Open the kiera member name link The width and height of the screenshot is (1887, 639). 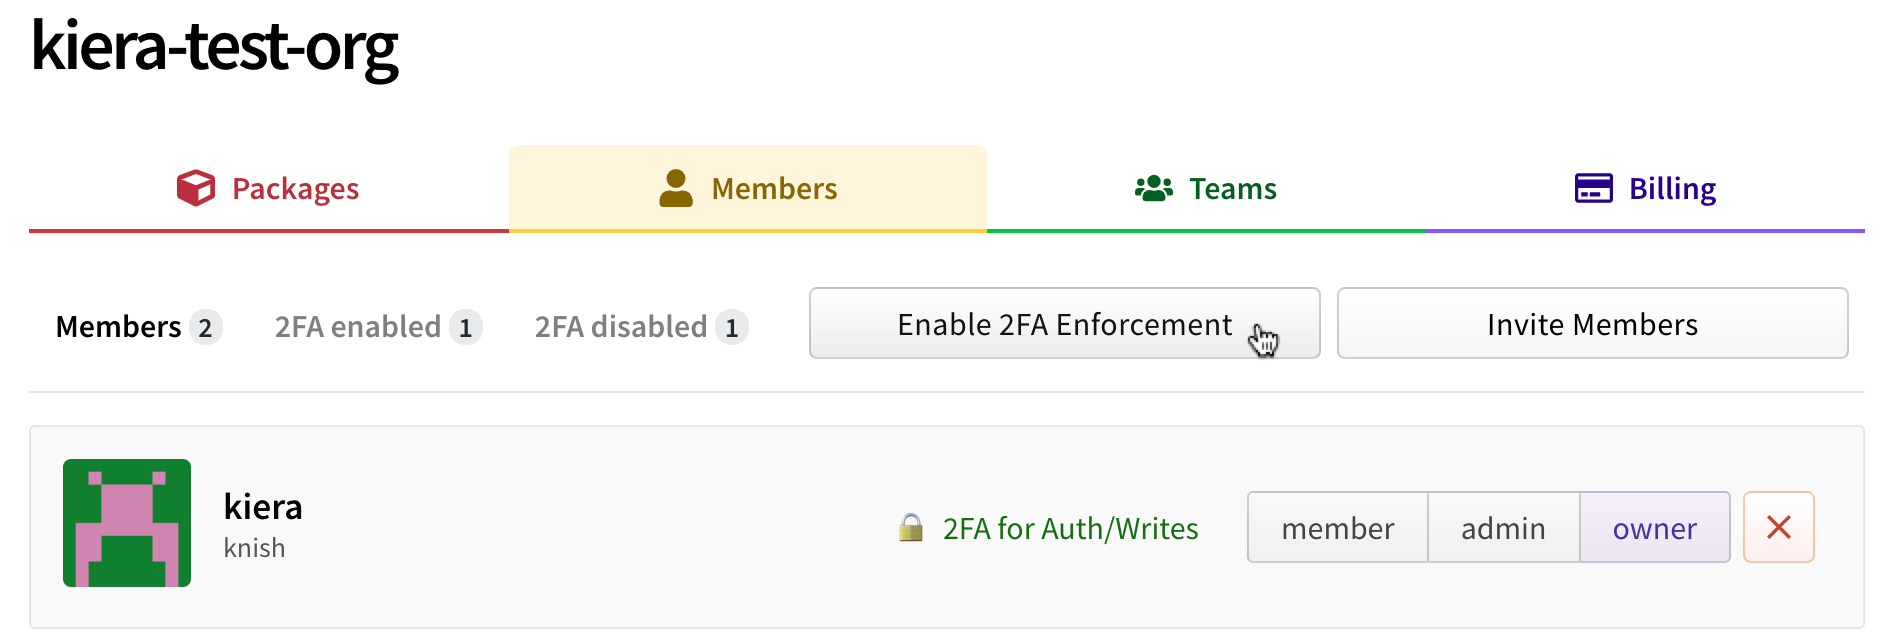tap(263, 507)
